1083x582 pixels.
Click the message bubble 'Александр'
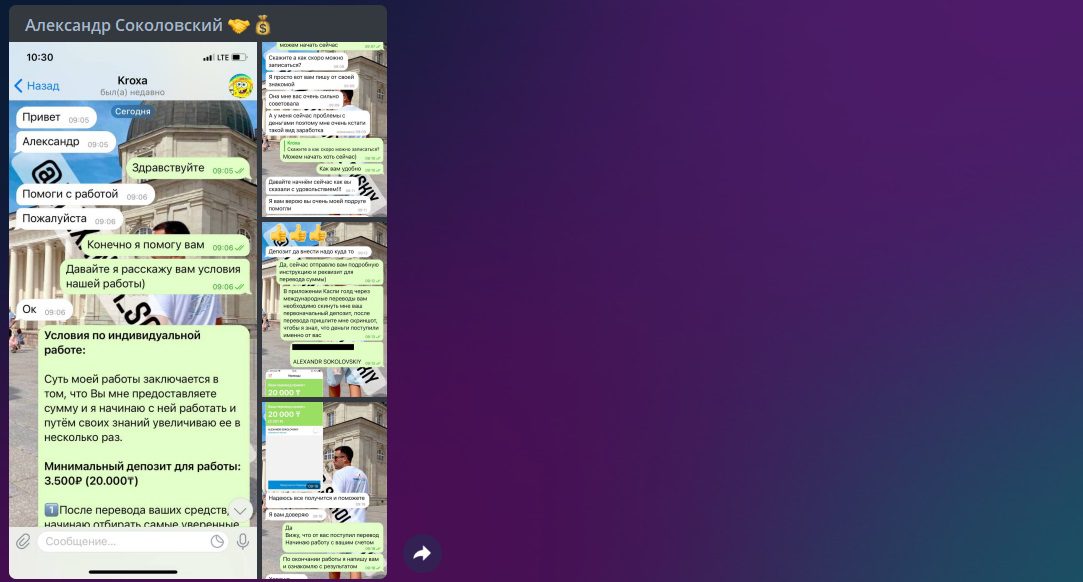pos(66,142)
